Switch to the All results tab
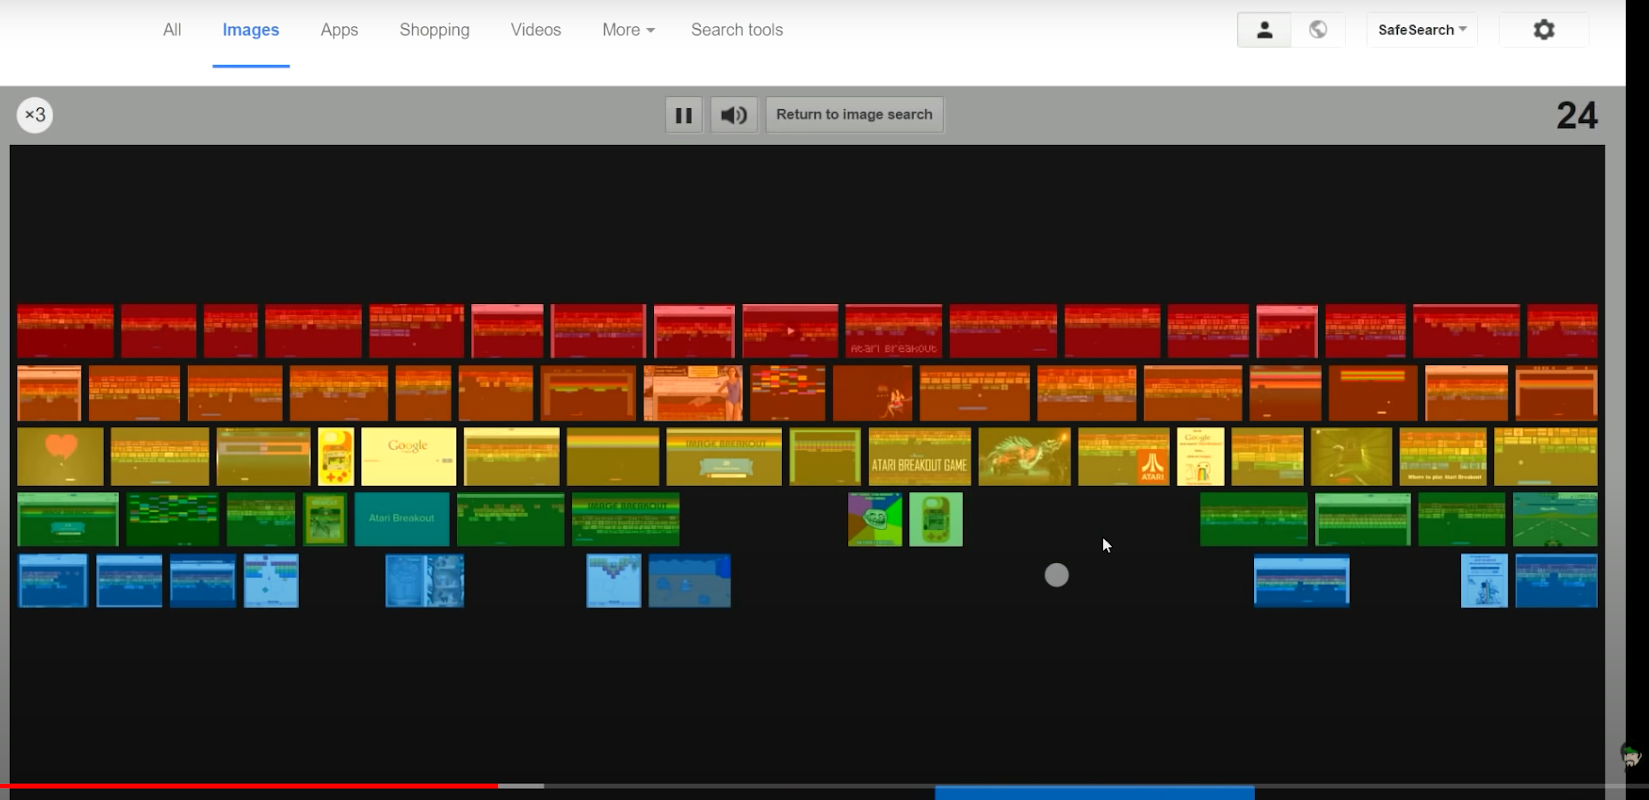 [x=172, y=30]
